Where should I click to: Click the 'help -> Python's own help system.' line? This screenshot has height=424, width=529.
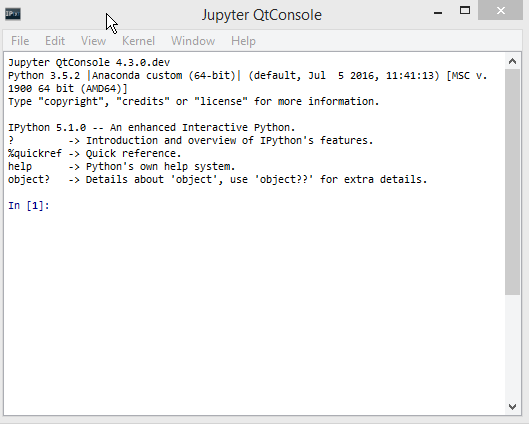pyautogui.click(x=121, y=167)
